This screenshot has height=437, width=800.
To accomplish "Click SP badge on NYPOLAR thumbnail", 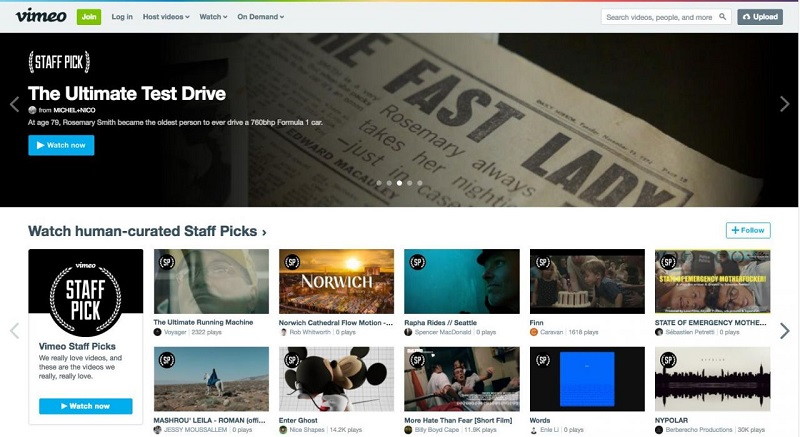I will tap(668, 360).
